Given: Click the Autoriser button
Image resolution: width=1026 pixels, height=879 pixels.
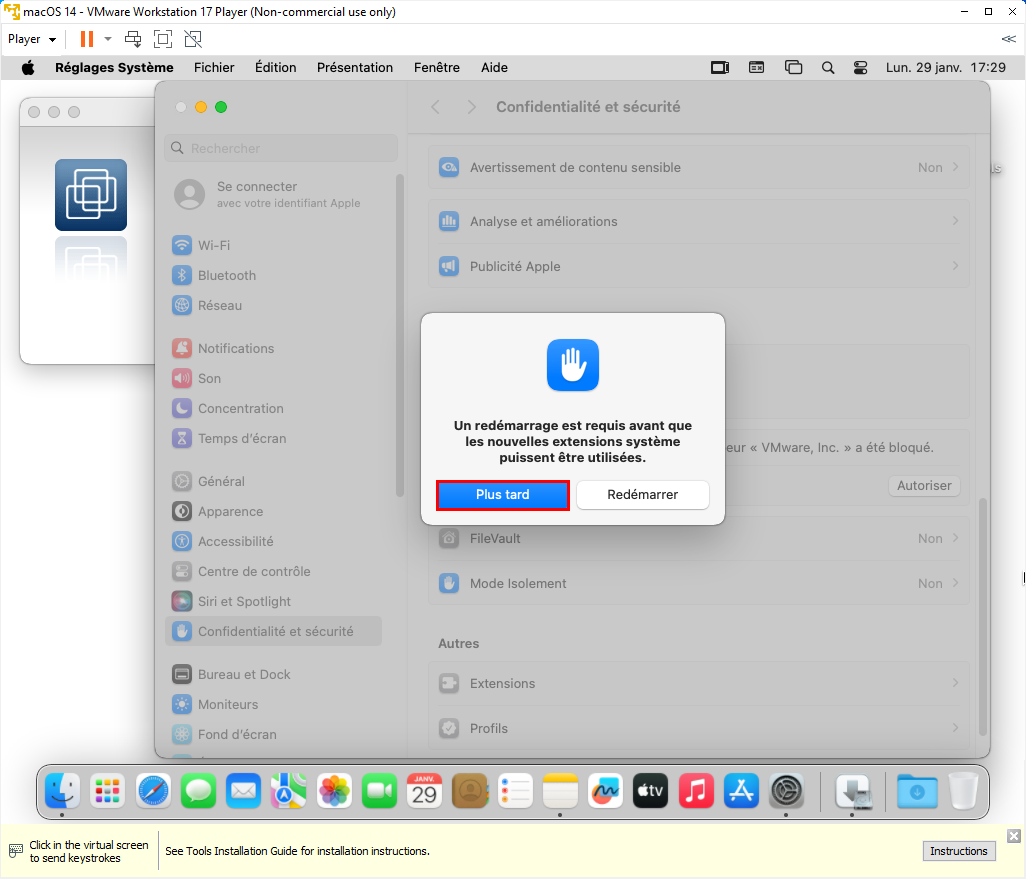Looking at the screenshot, I should [x=924, y=486].
